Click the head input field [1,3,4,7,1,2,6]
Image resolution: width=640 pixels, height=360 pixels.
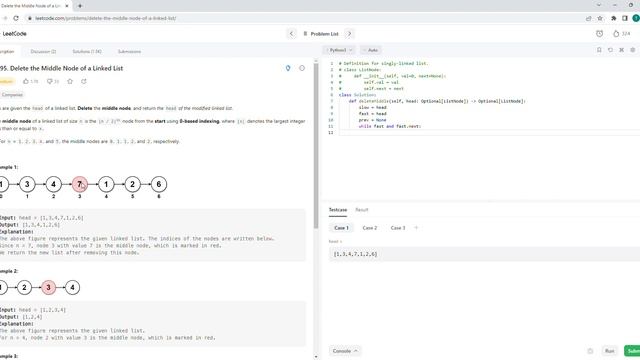[484, 254]
